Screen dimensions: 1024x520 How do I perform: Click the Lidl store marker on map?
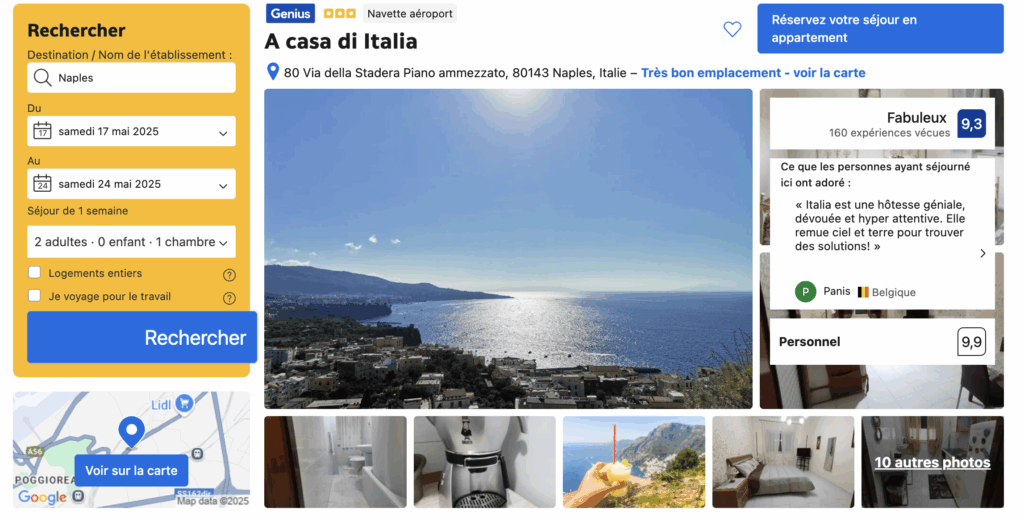(184, 404)
